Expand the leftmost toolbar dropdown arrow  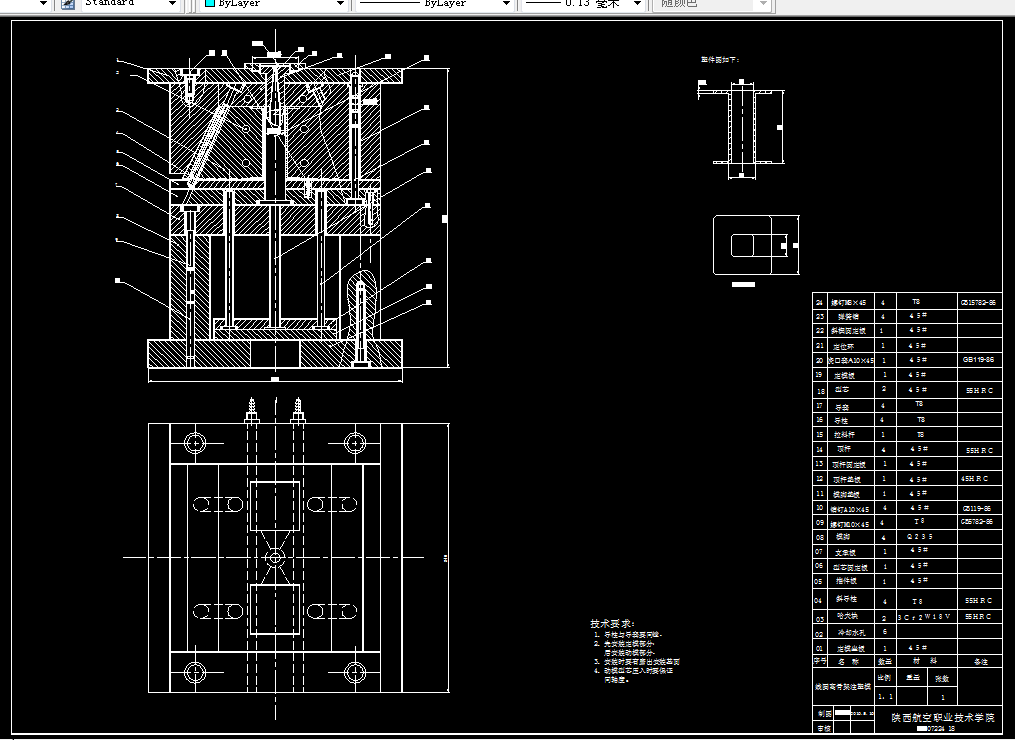coord(43,4)
